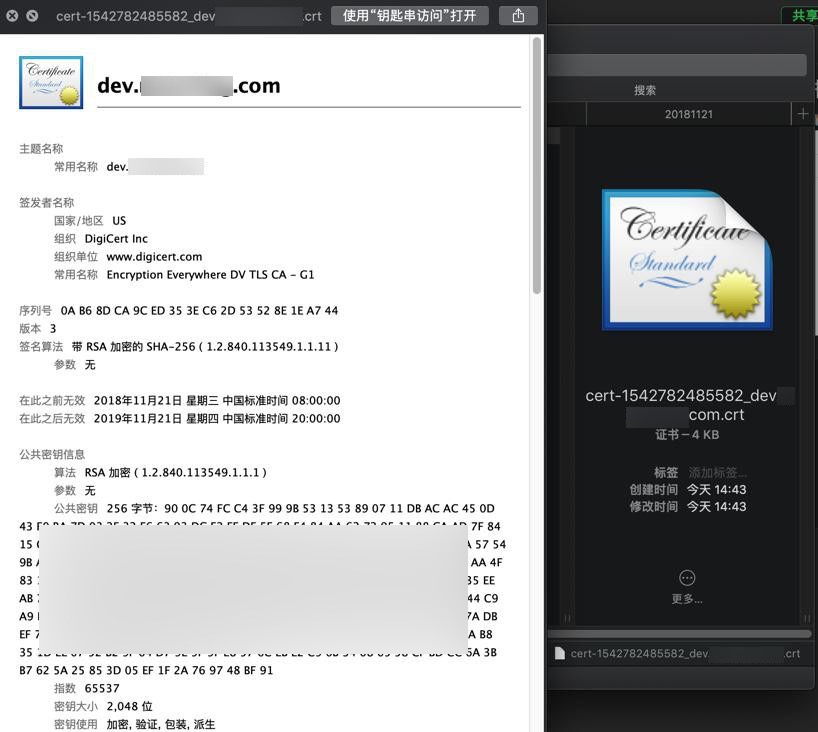Click the Finder search field

pos(679,65)
